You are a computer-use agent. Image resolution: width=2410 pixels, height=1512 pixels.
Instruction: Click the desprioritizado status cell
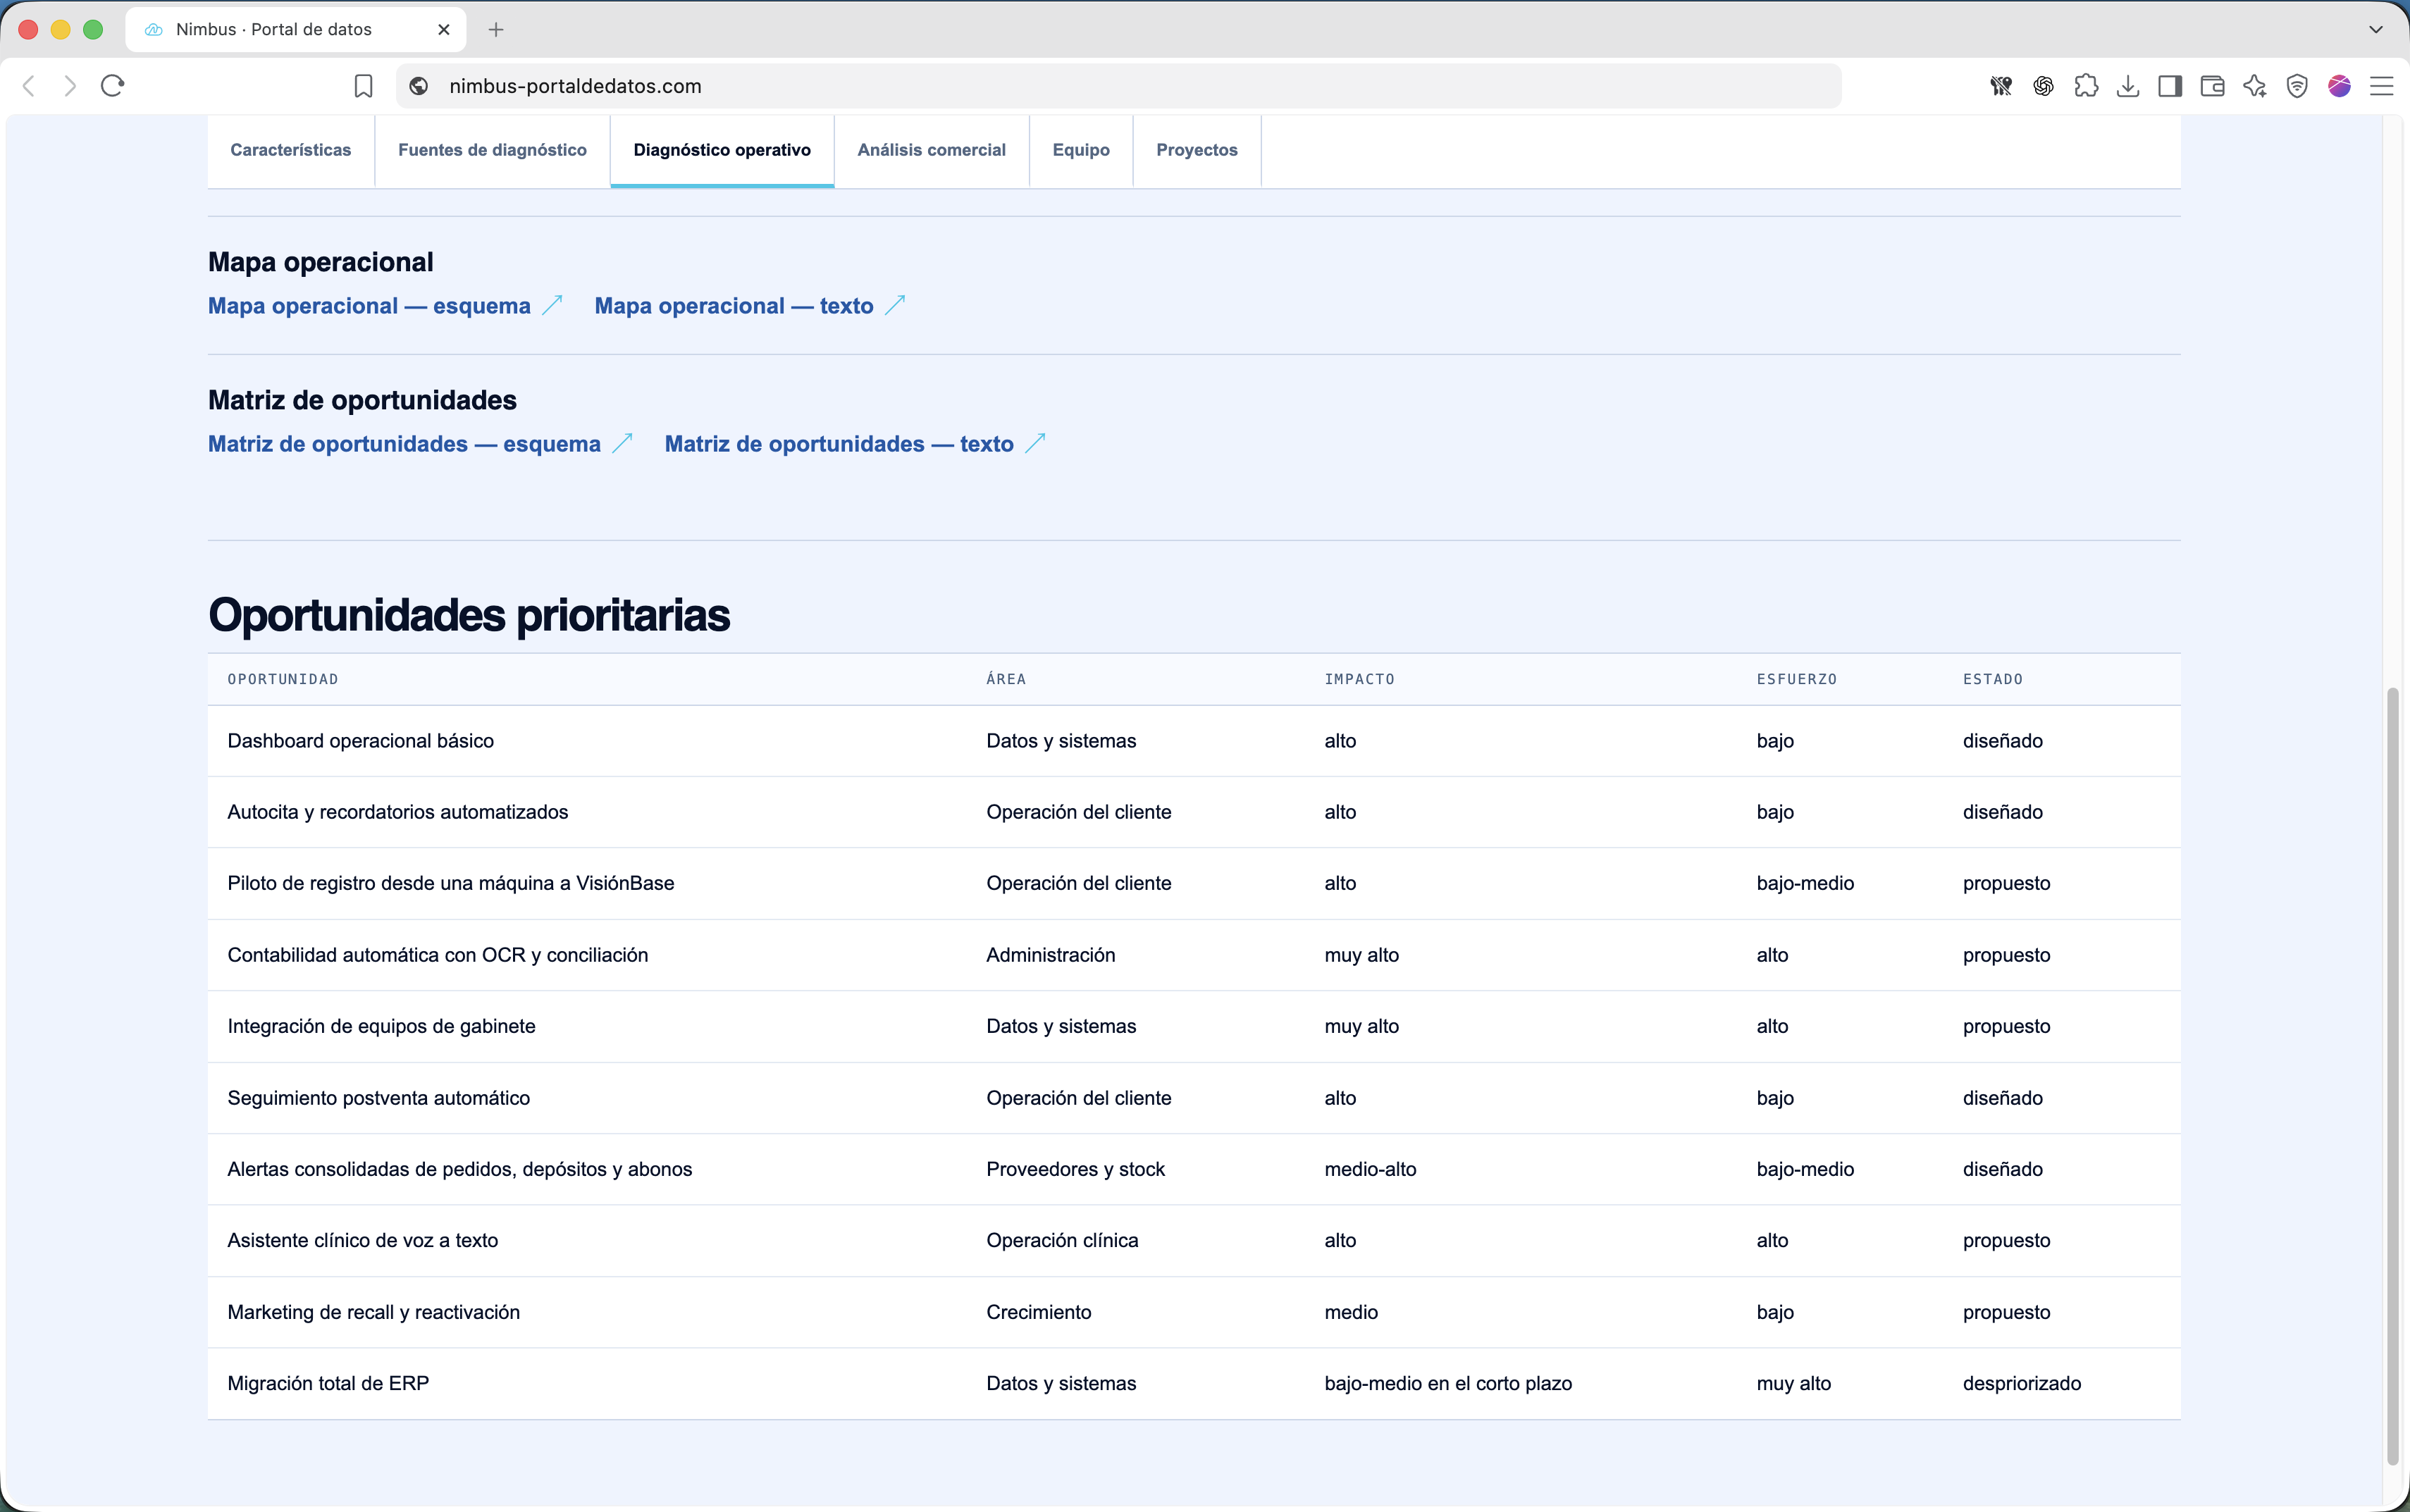pyautogui.click(x=2022, y=1383)
